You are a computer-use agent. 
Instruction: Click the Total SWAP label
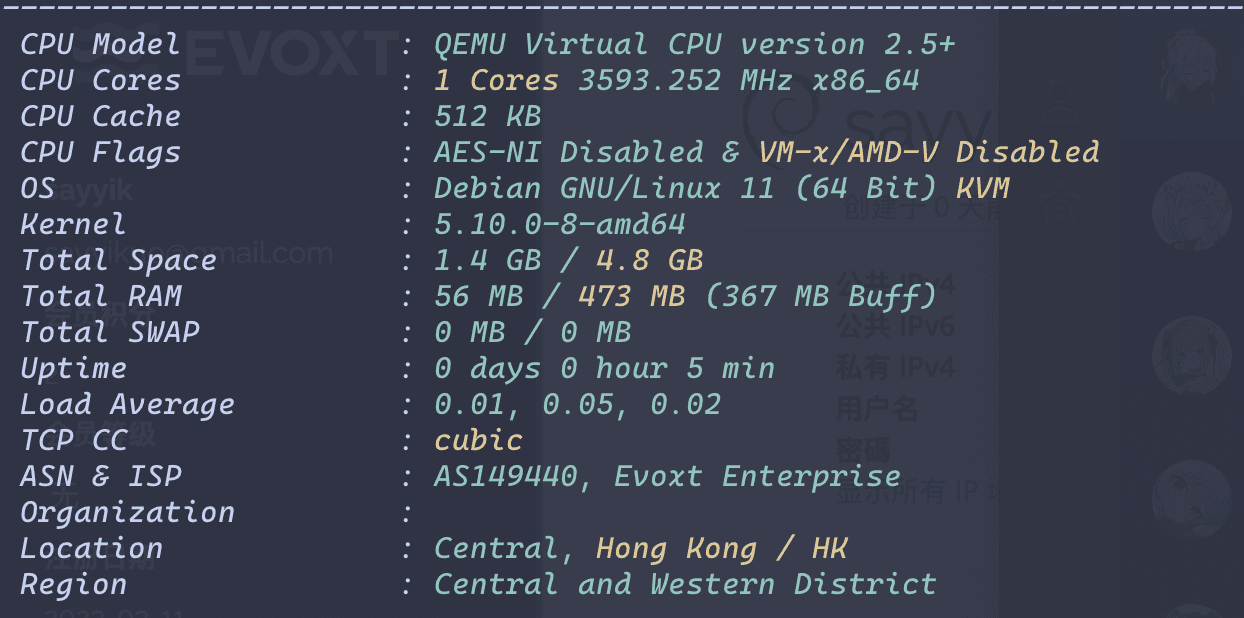click(109, 333)
